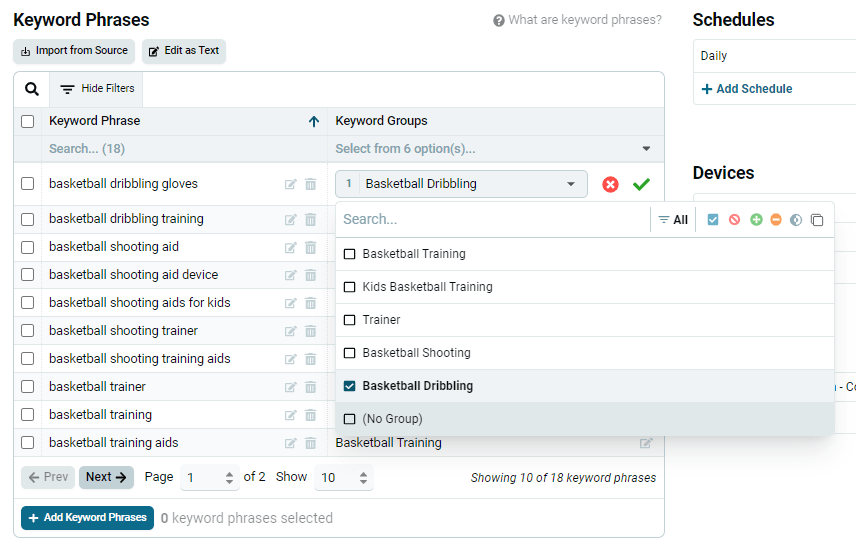Go to Next page
856x559 pixels.
coord(106,477)
